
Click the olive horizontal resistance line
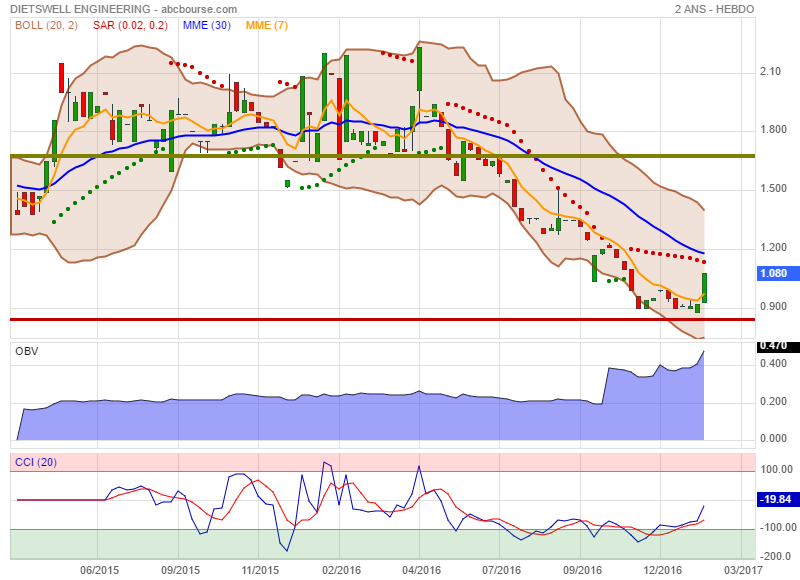coord(383,156)
